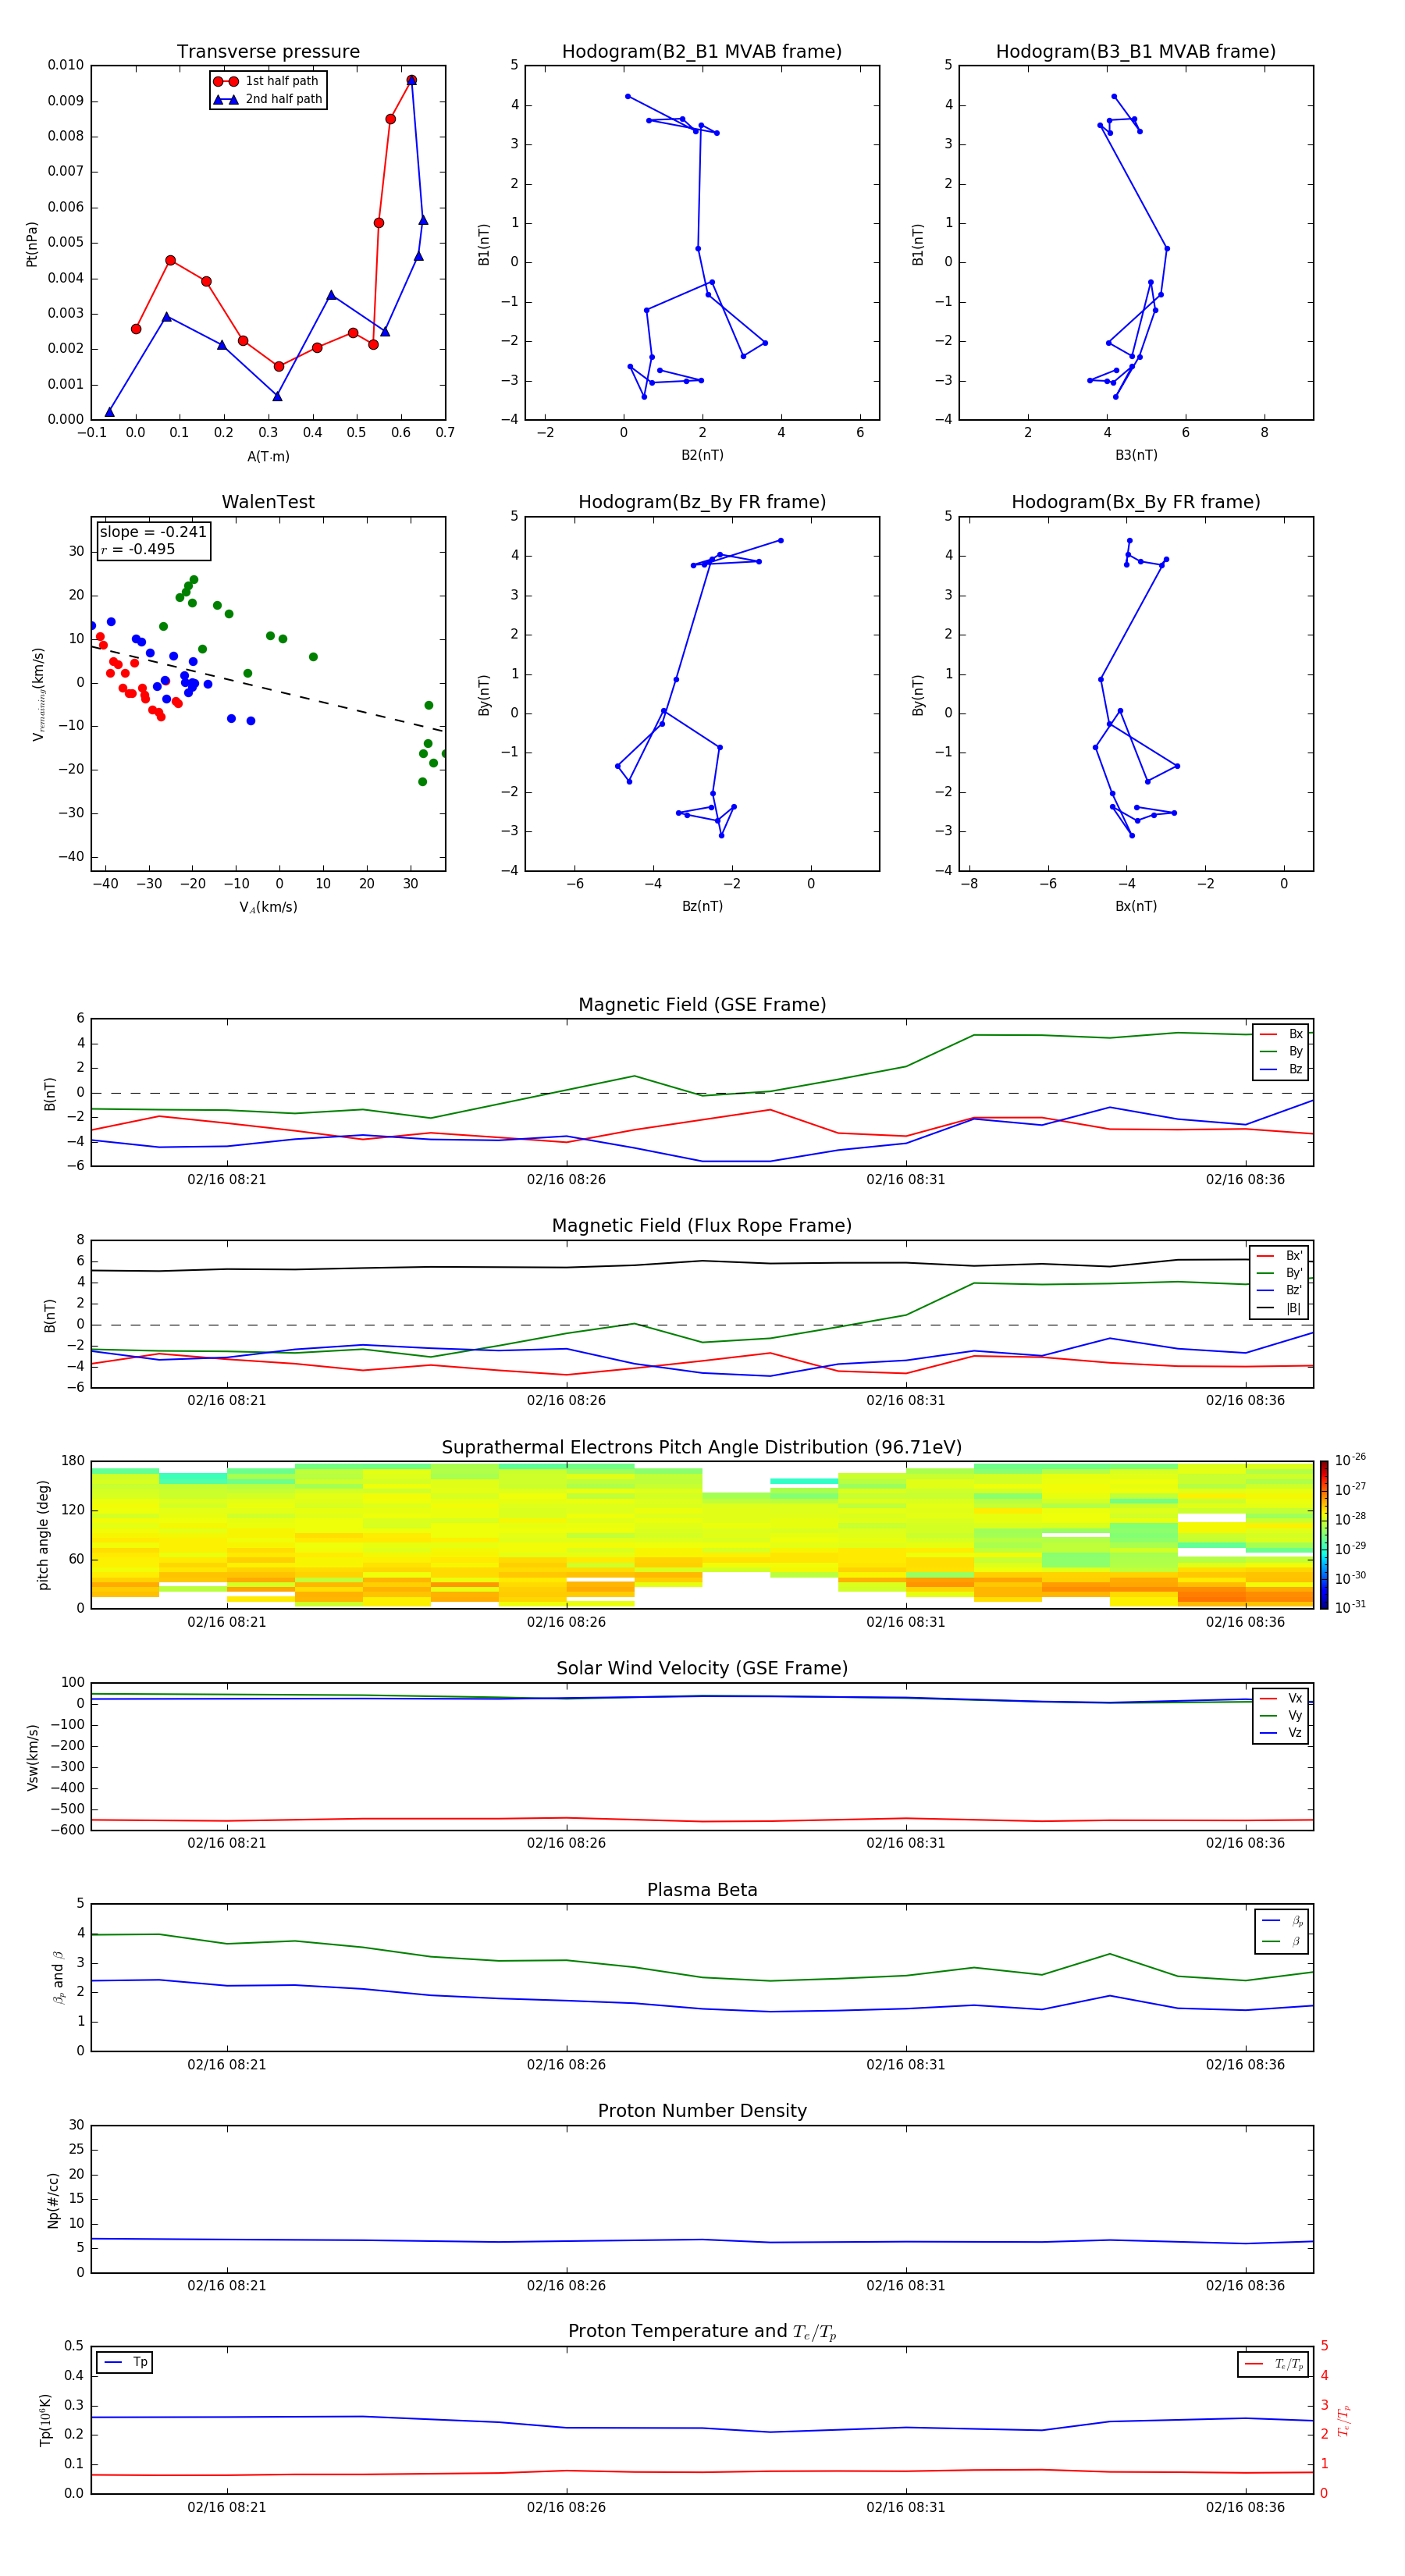Click the Hodogram(B3_B1 MVAB frame) title

tap(1136, 52)
